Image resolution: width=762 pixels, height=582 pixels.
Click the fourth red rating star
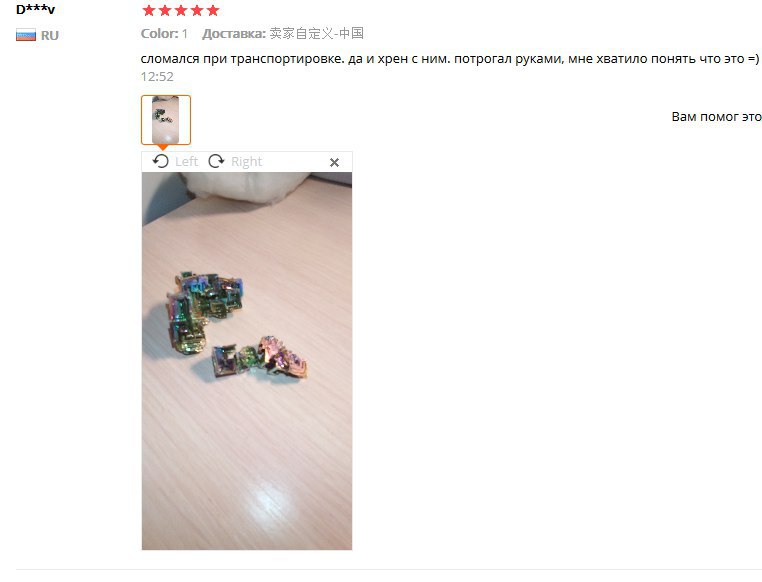point(197,10)
